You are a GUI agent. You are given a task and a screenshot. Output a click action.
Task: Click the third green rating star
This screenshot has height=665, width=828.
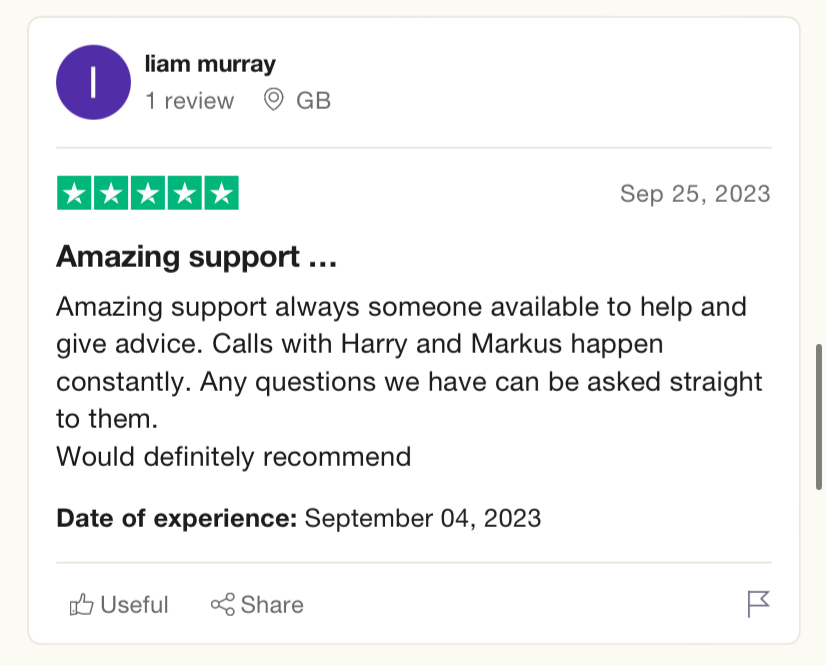point(148,193)
